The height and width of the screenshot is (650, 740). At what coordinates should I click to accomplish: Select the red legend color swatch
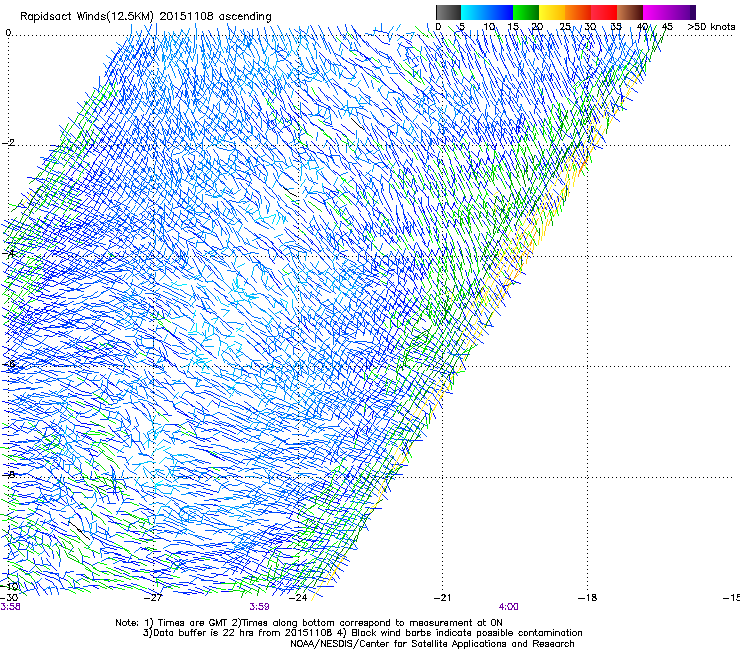tap(604, 12)
